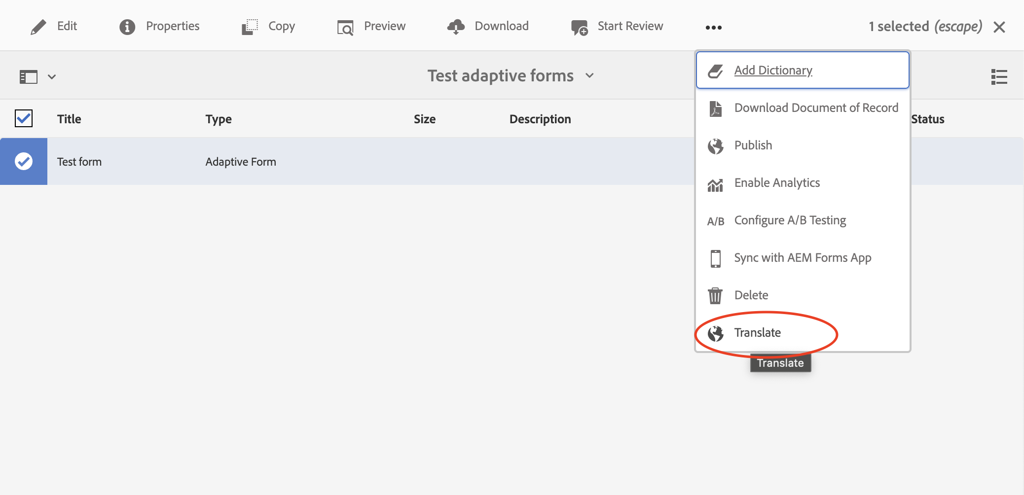Click the Add Dictionary link
1024x495 pixels.
click(773, 70)
